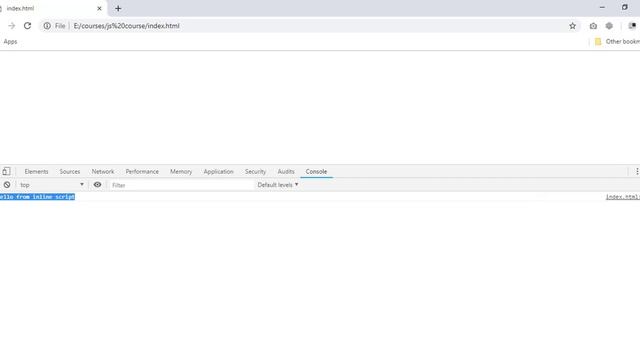640x360 pixels.
Task: Click the site info icon in address bar
Action: (47, 26)
